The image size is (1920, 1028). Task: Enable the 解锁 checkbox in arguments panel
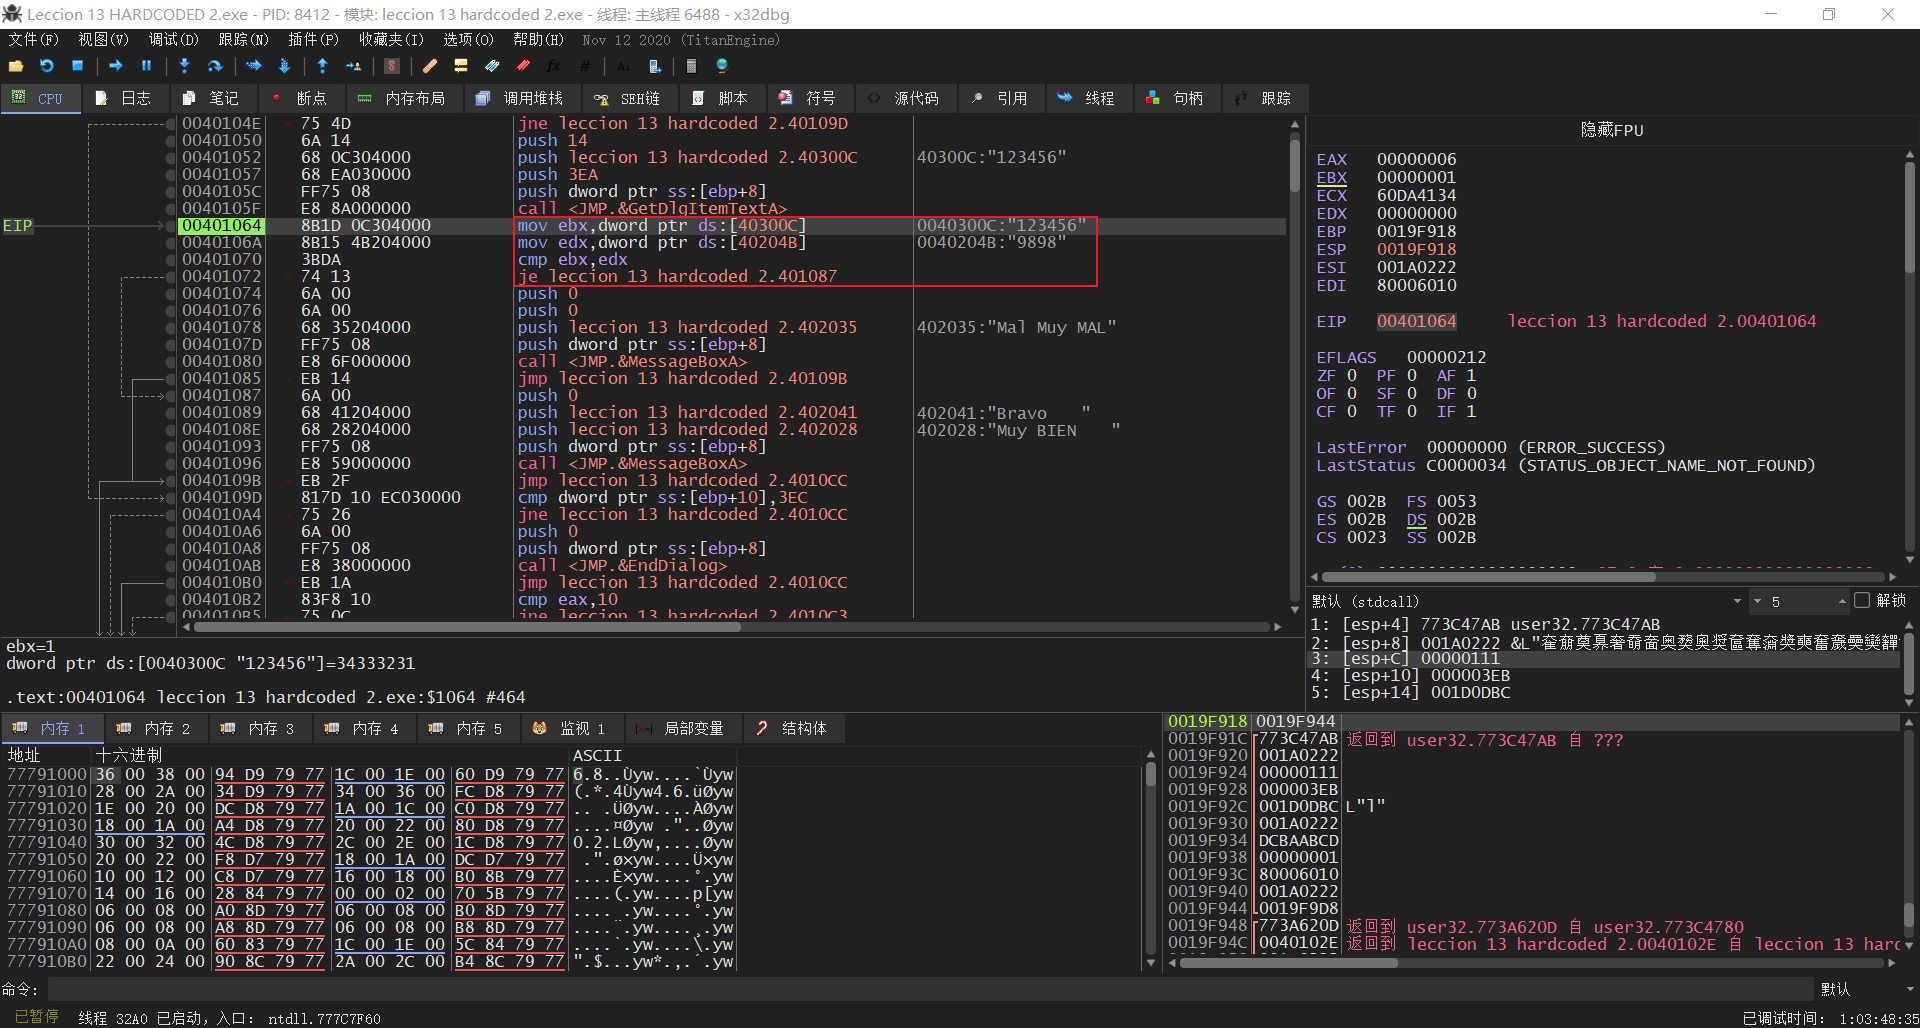pos(1861,601)
